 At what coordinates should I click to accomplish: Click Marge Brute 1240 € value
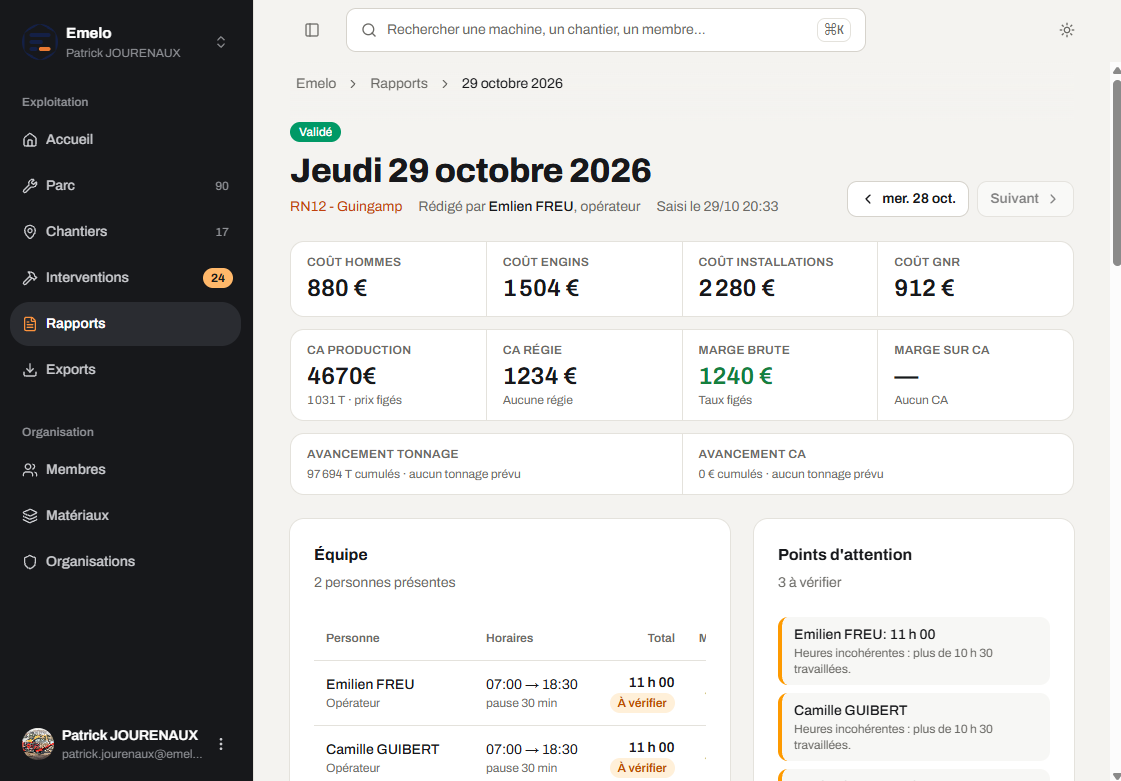point(736,376)
